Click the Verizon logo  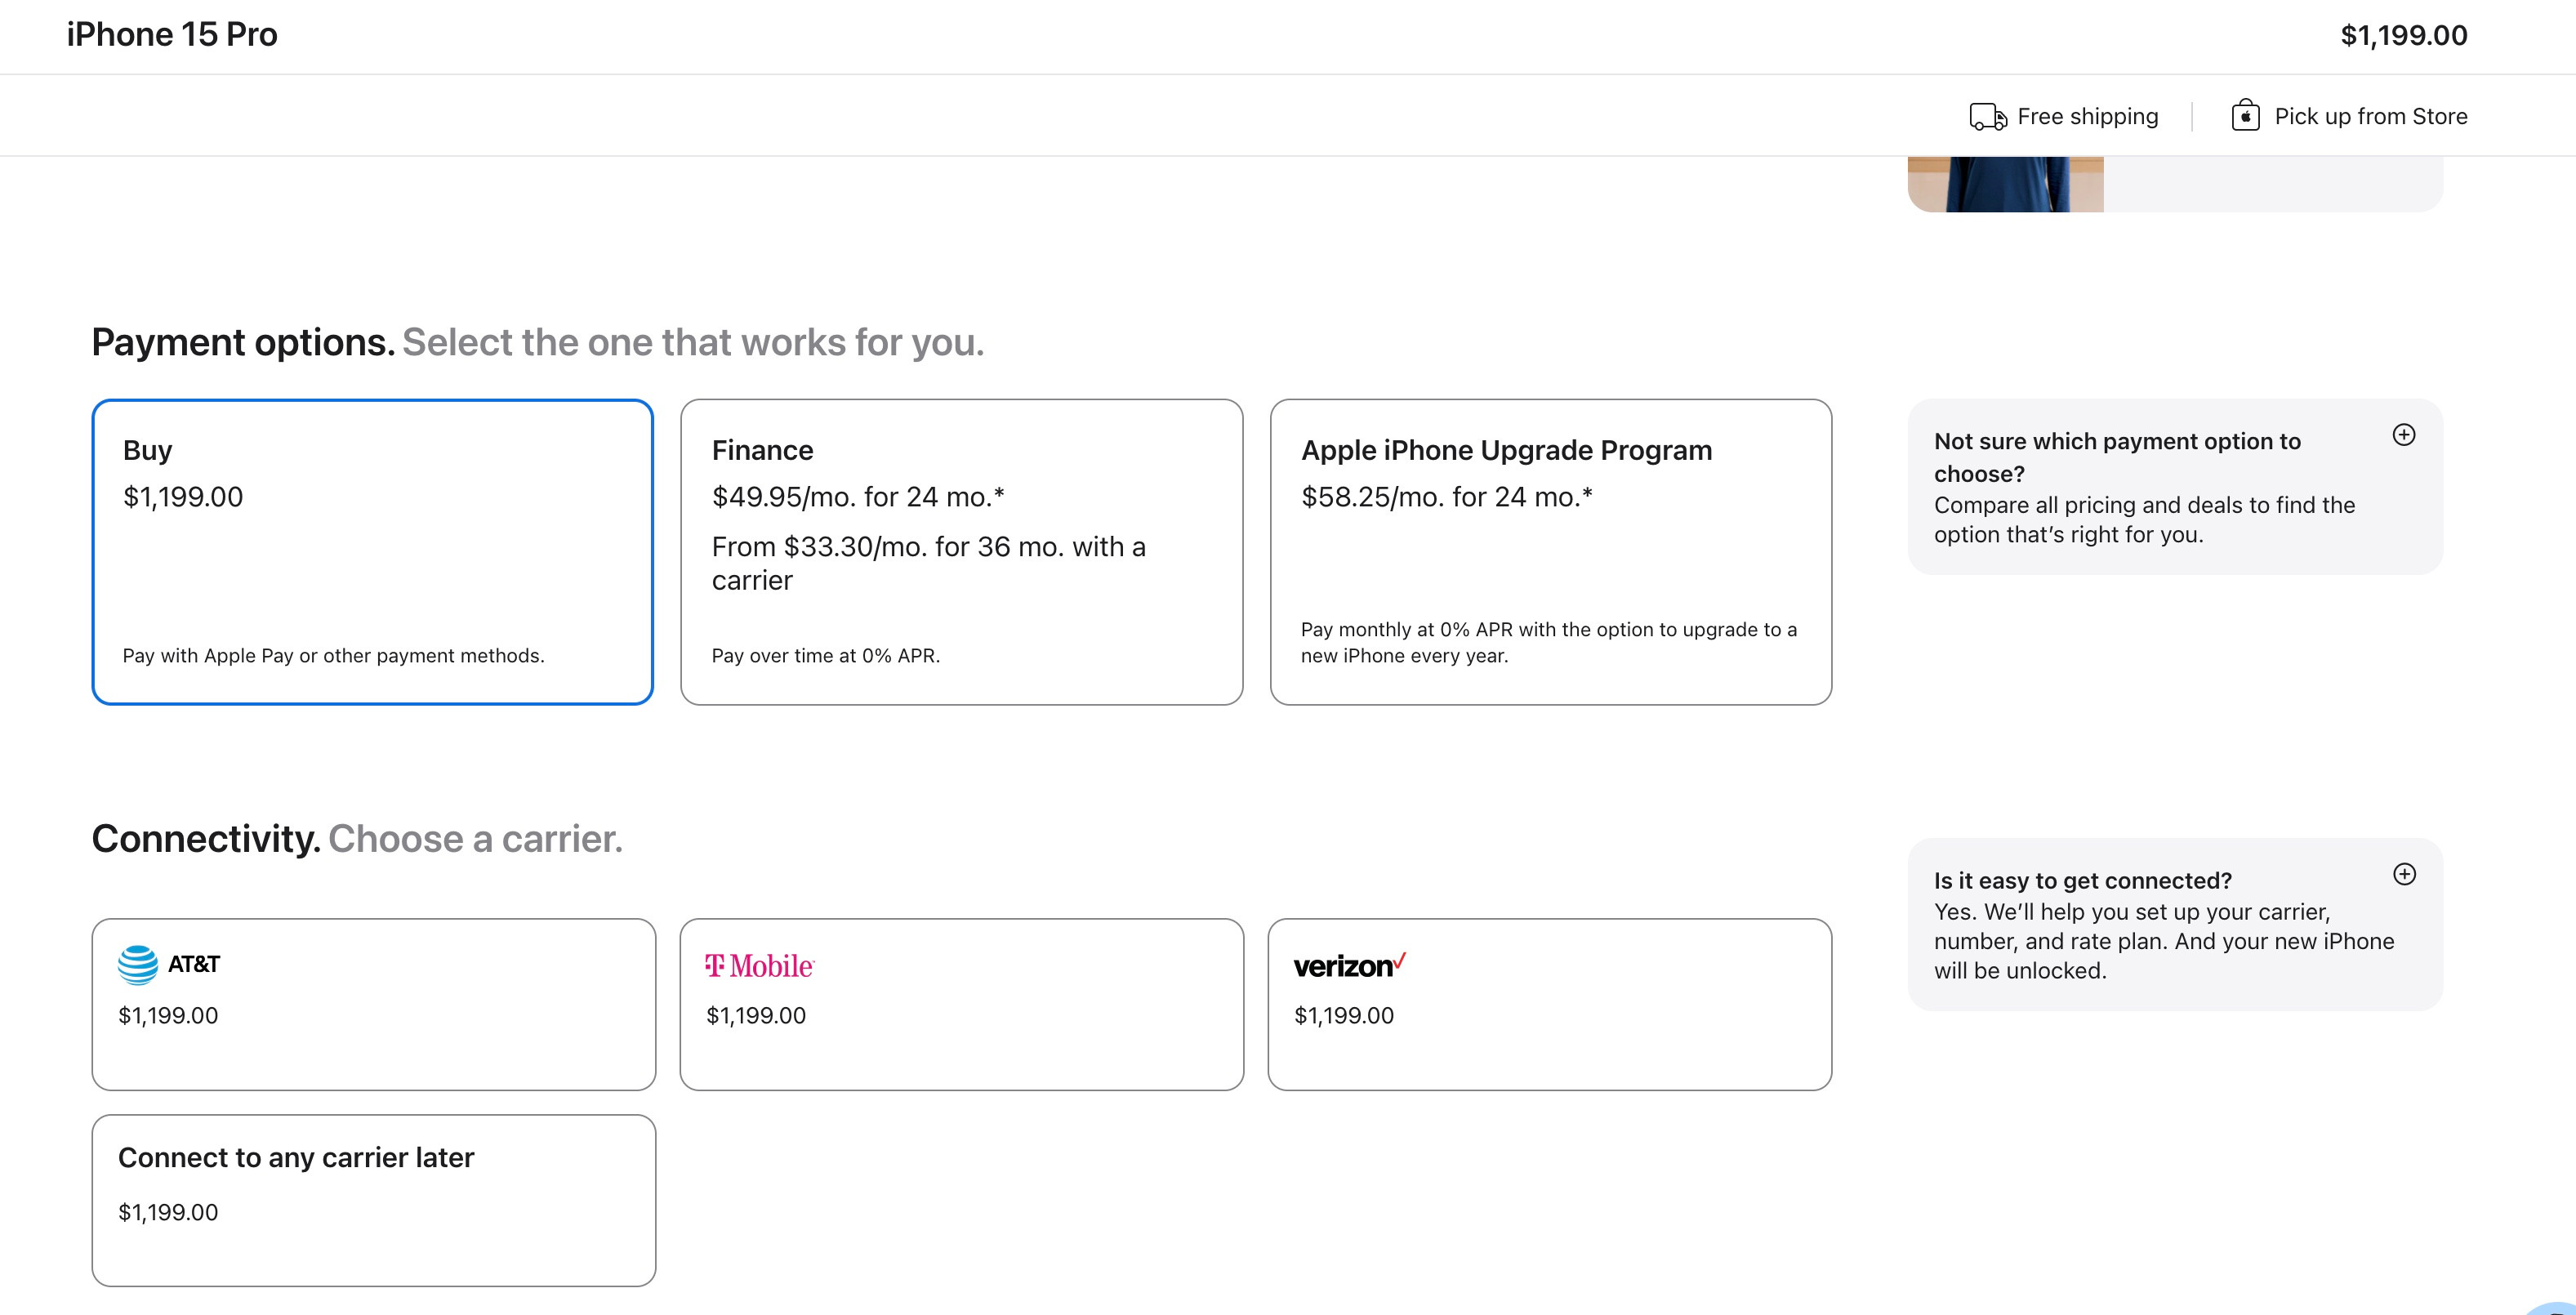1349,965
